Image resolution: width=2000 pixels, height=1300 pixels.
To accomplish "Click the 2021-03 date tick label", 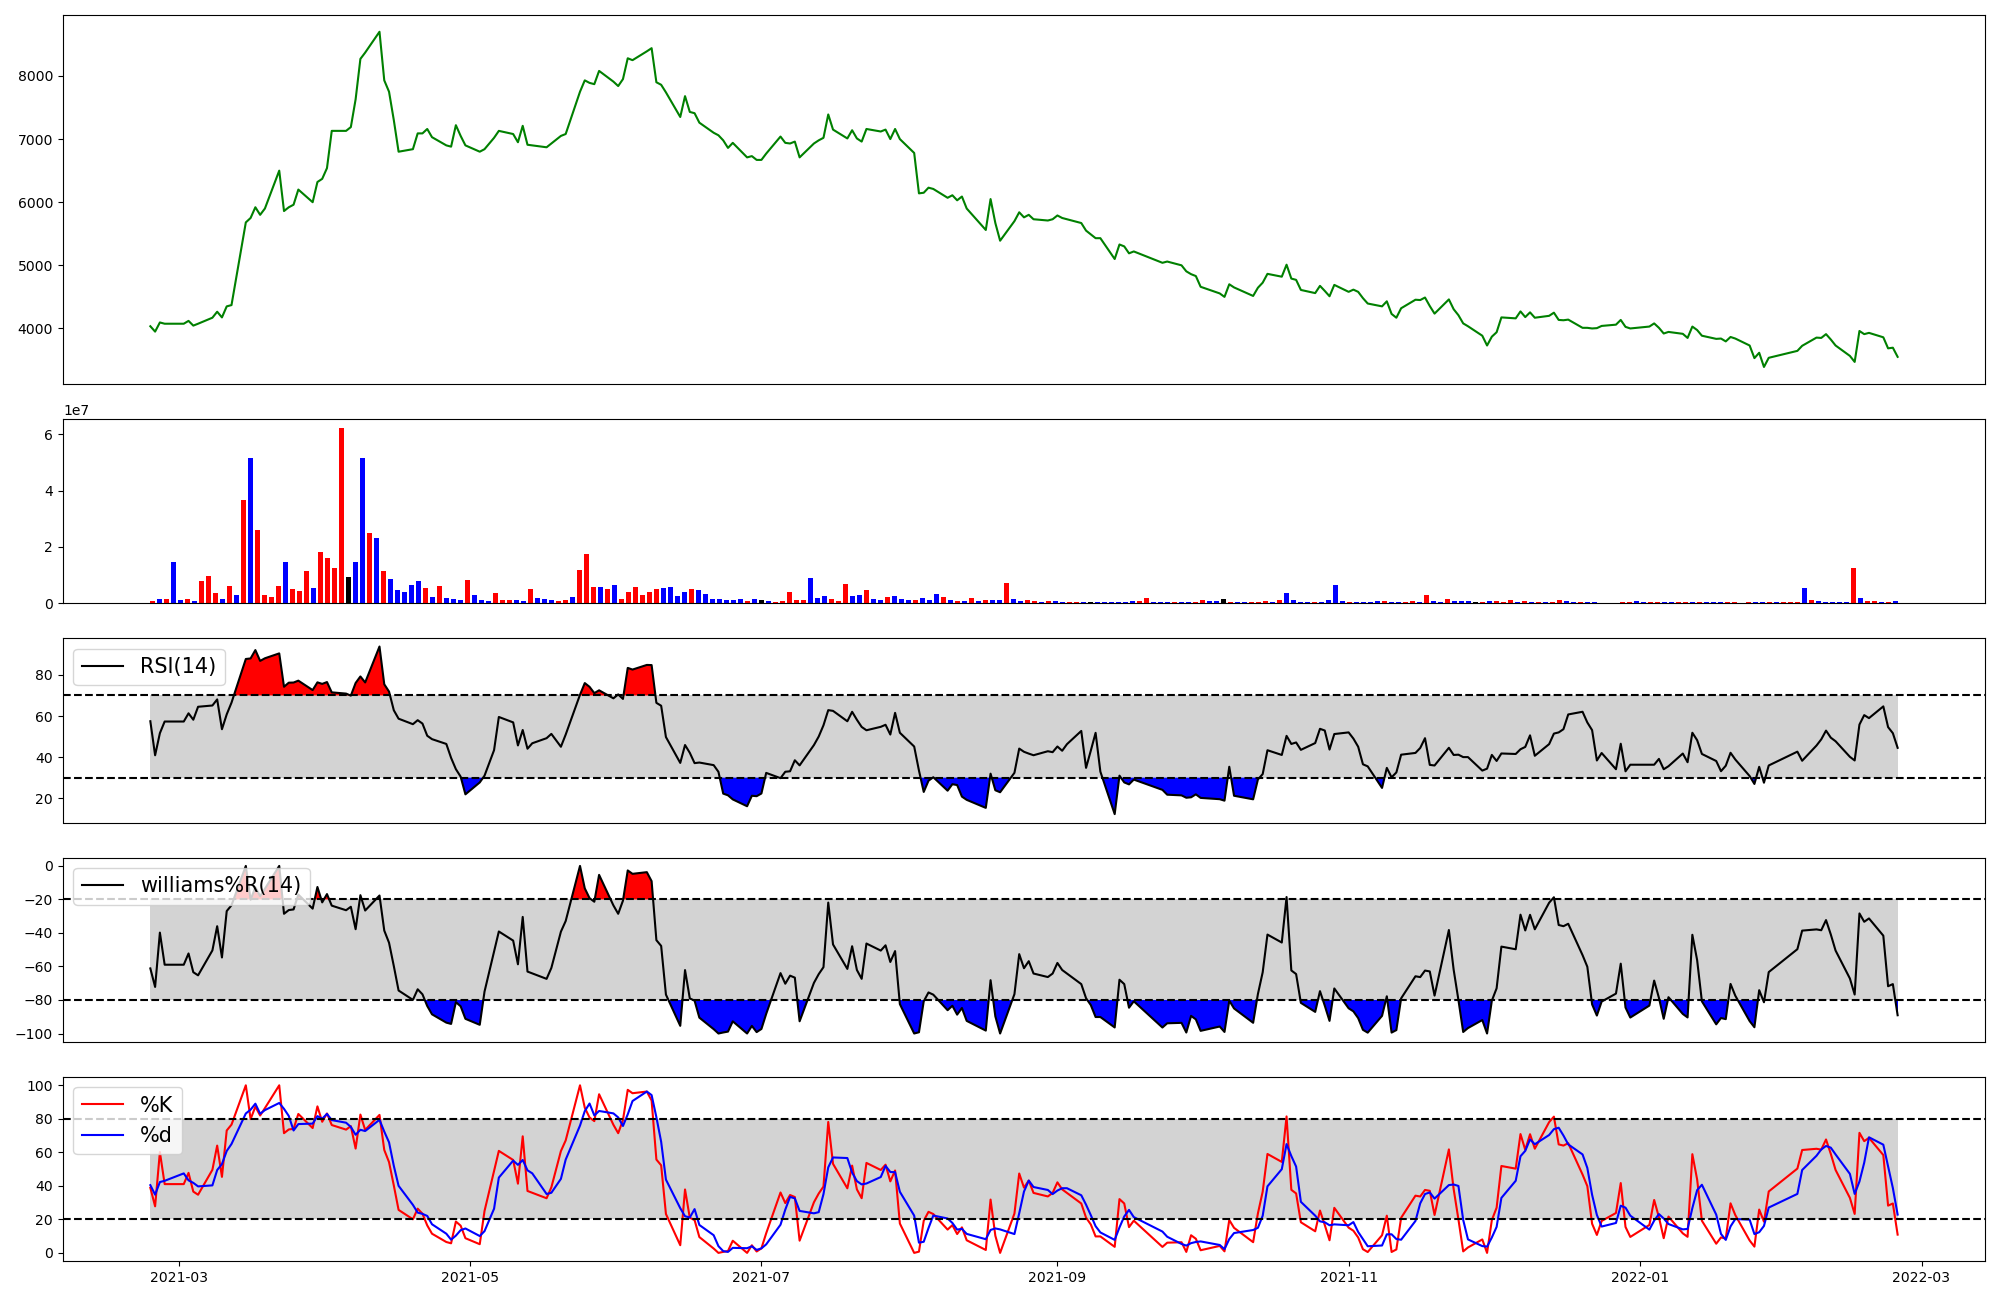I will (179, 1277).
